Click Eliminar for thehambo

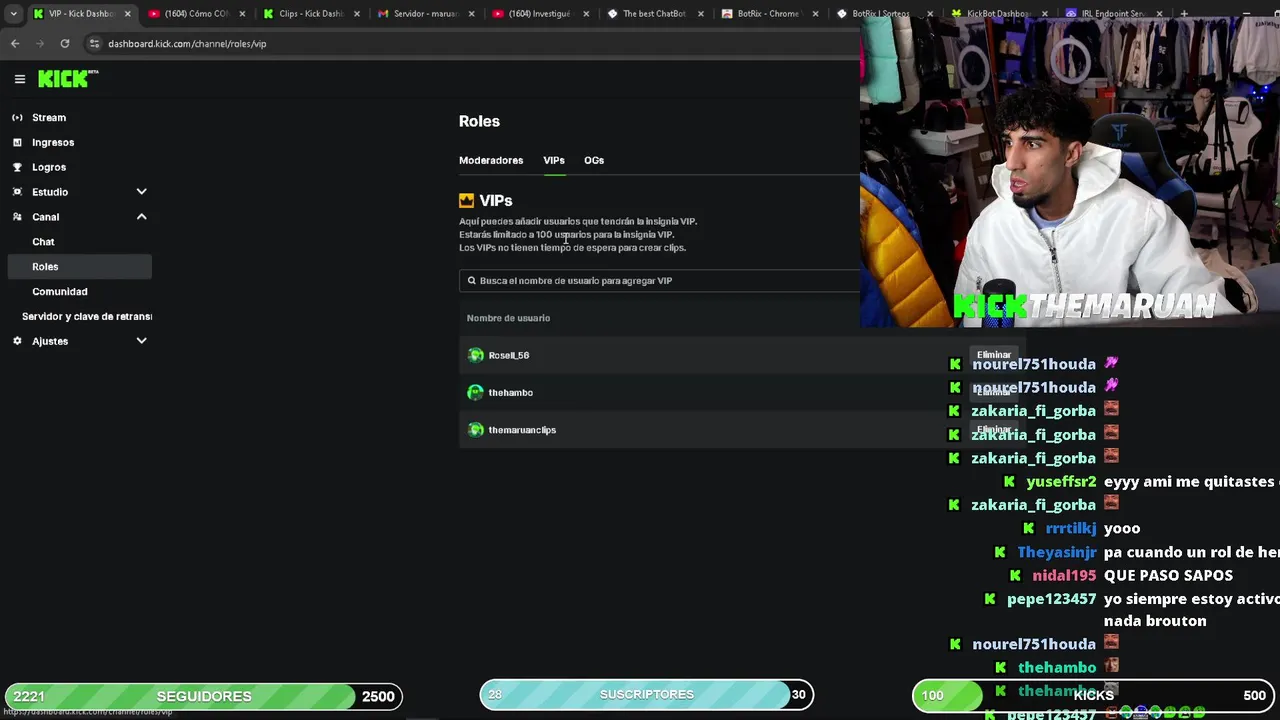coord(994,392)
